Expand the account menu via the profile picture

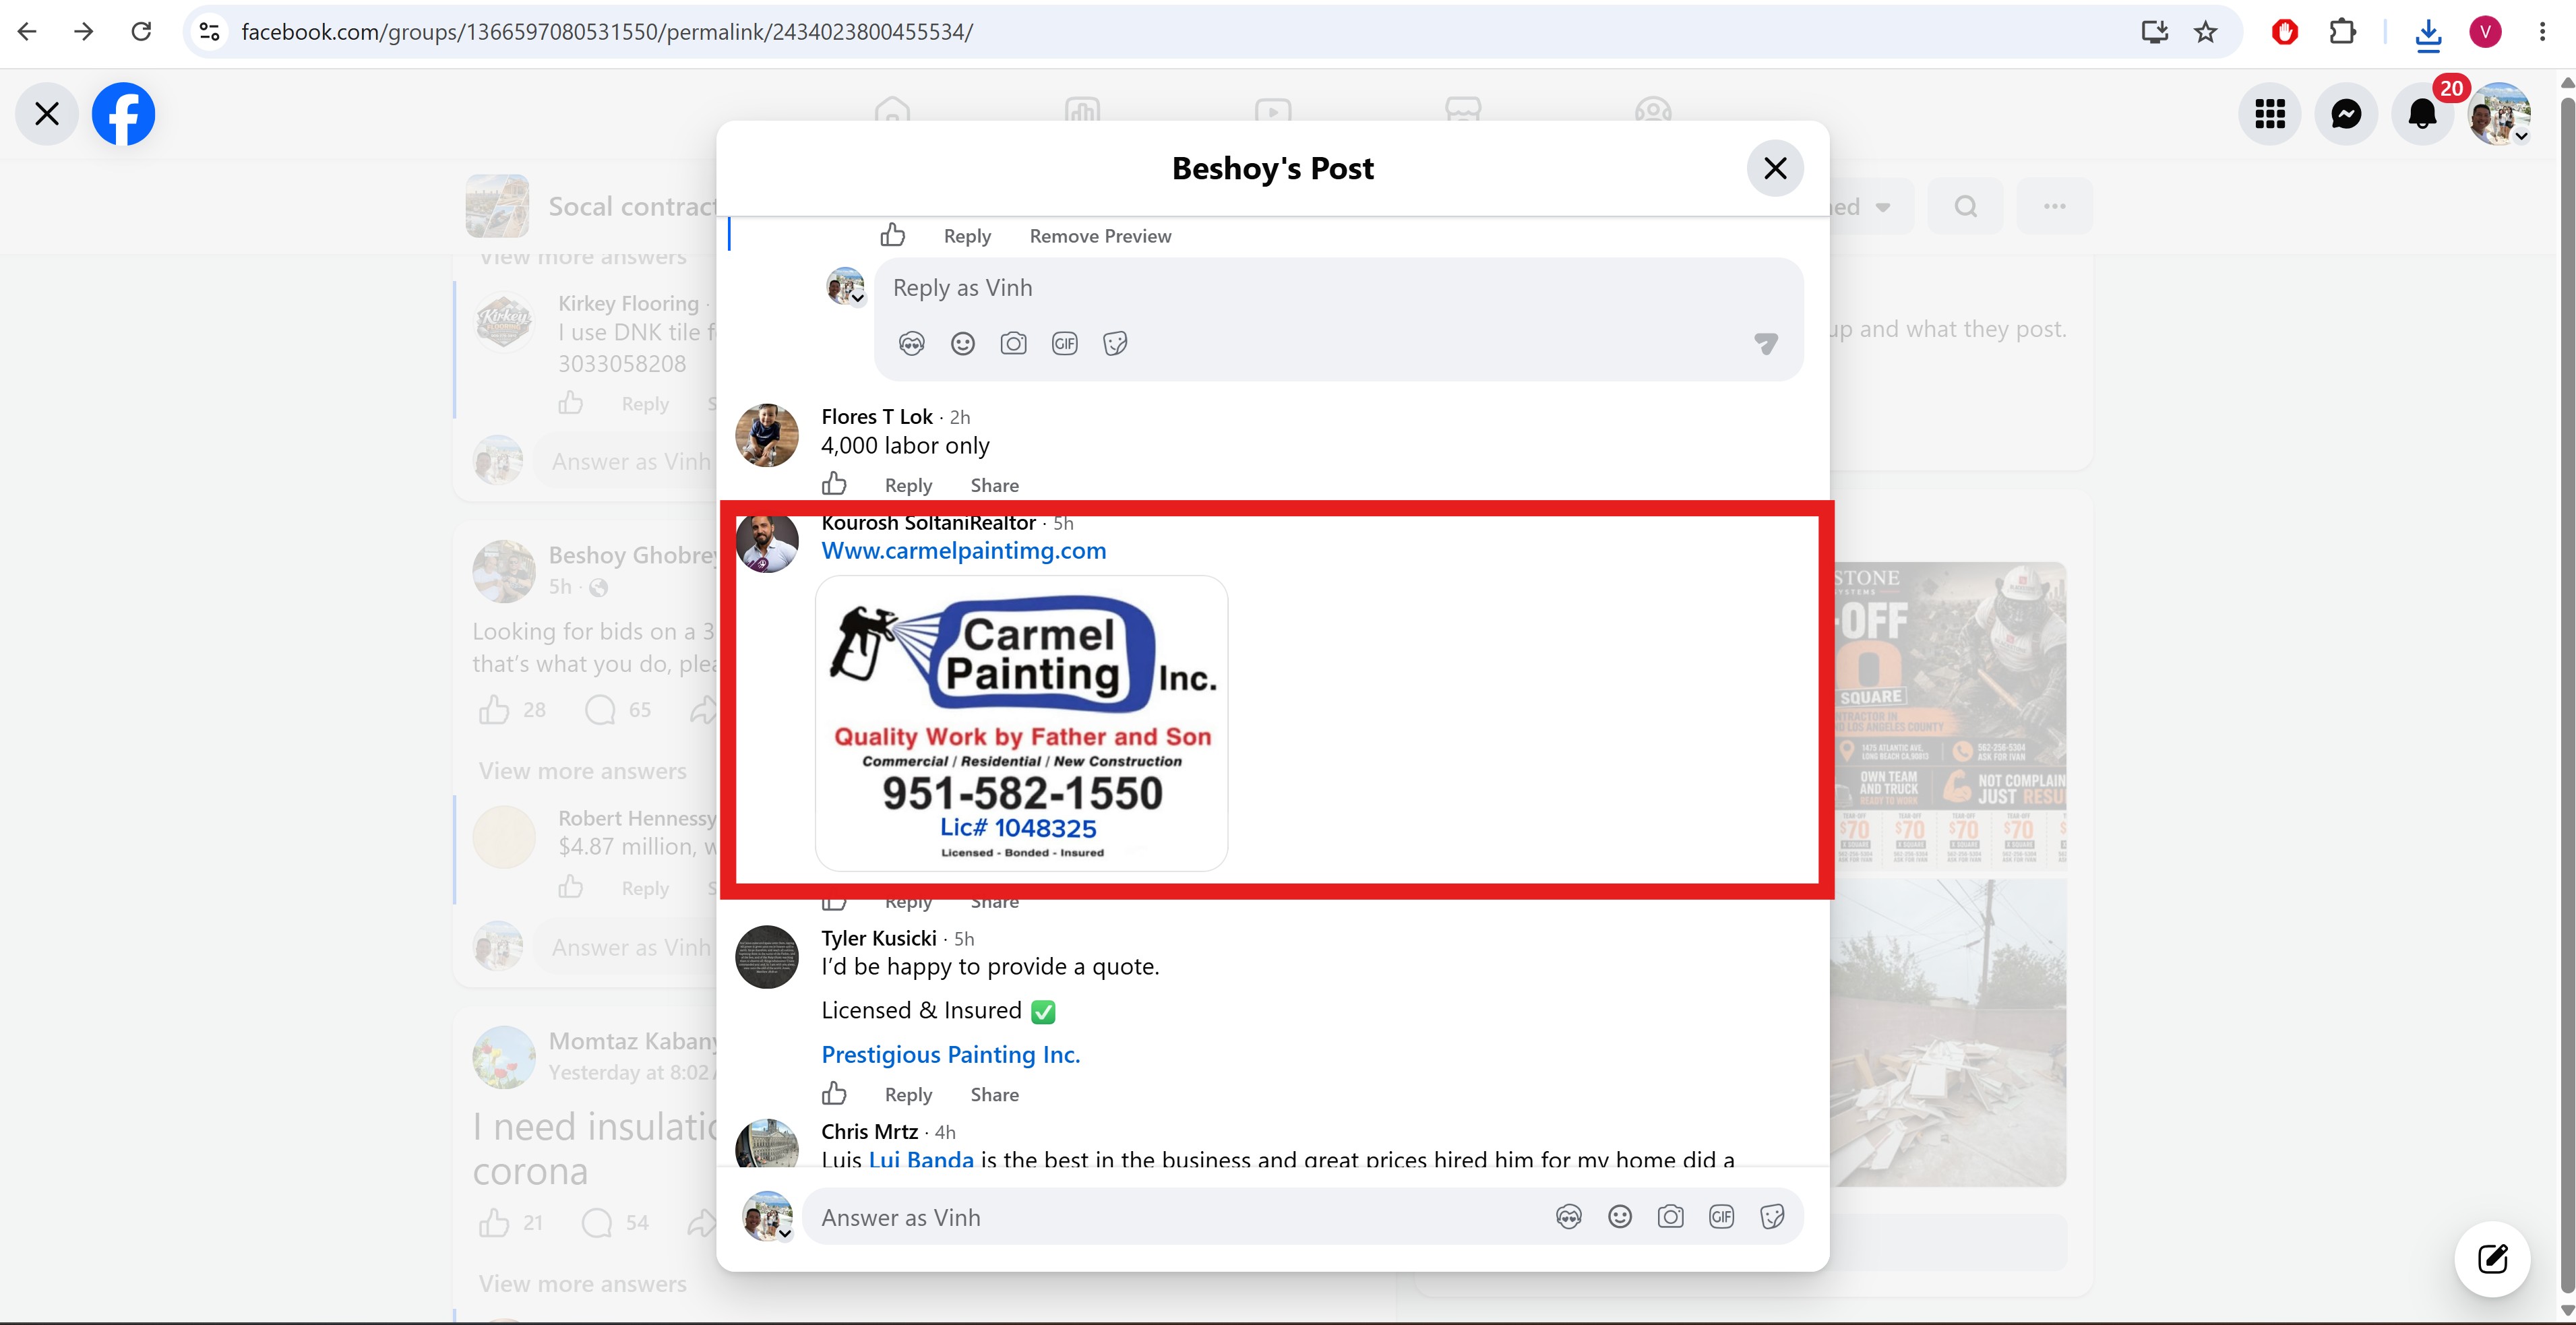tap(2499, 114)
